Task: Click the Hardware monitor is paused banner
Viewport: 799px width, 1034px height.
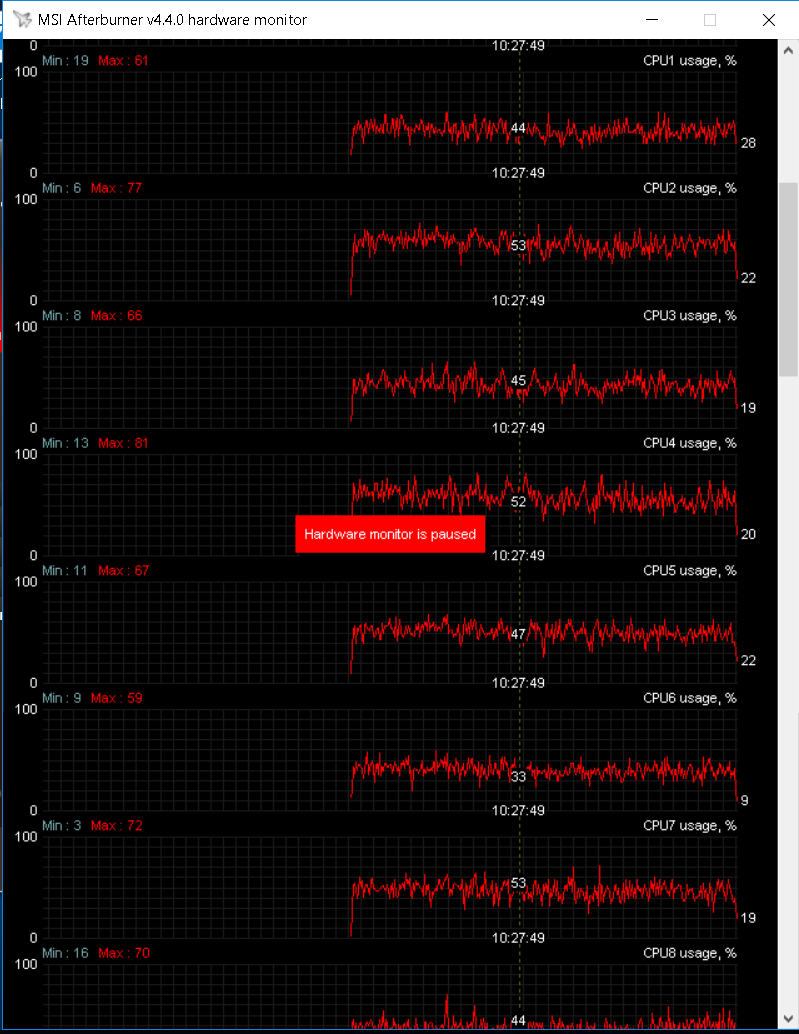Action: (x=390, y=534)
